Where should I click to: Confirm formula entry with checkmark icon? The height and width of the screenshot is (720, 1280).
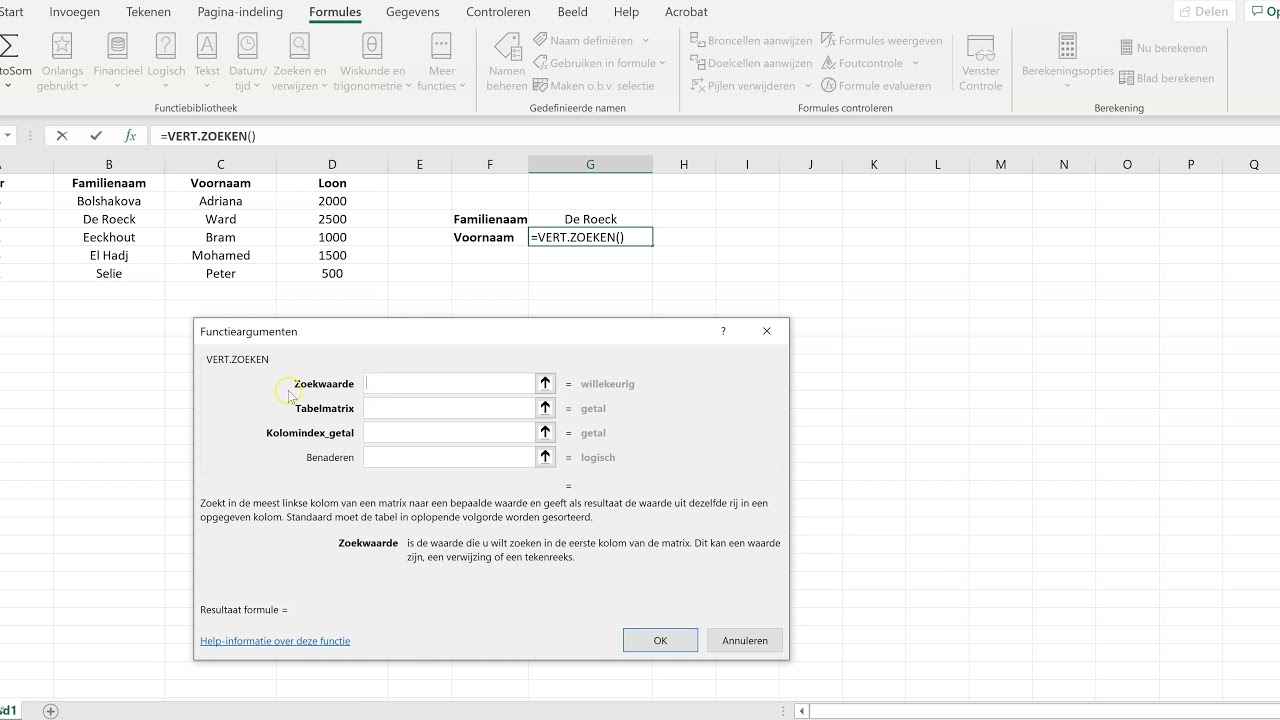coord(96,136)
